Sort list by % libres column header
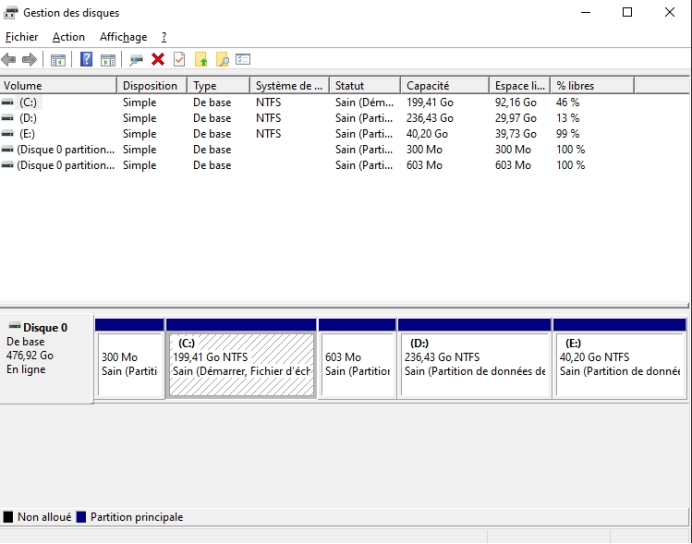This screenshot has width=692, height=544. click(592, 86)
